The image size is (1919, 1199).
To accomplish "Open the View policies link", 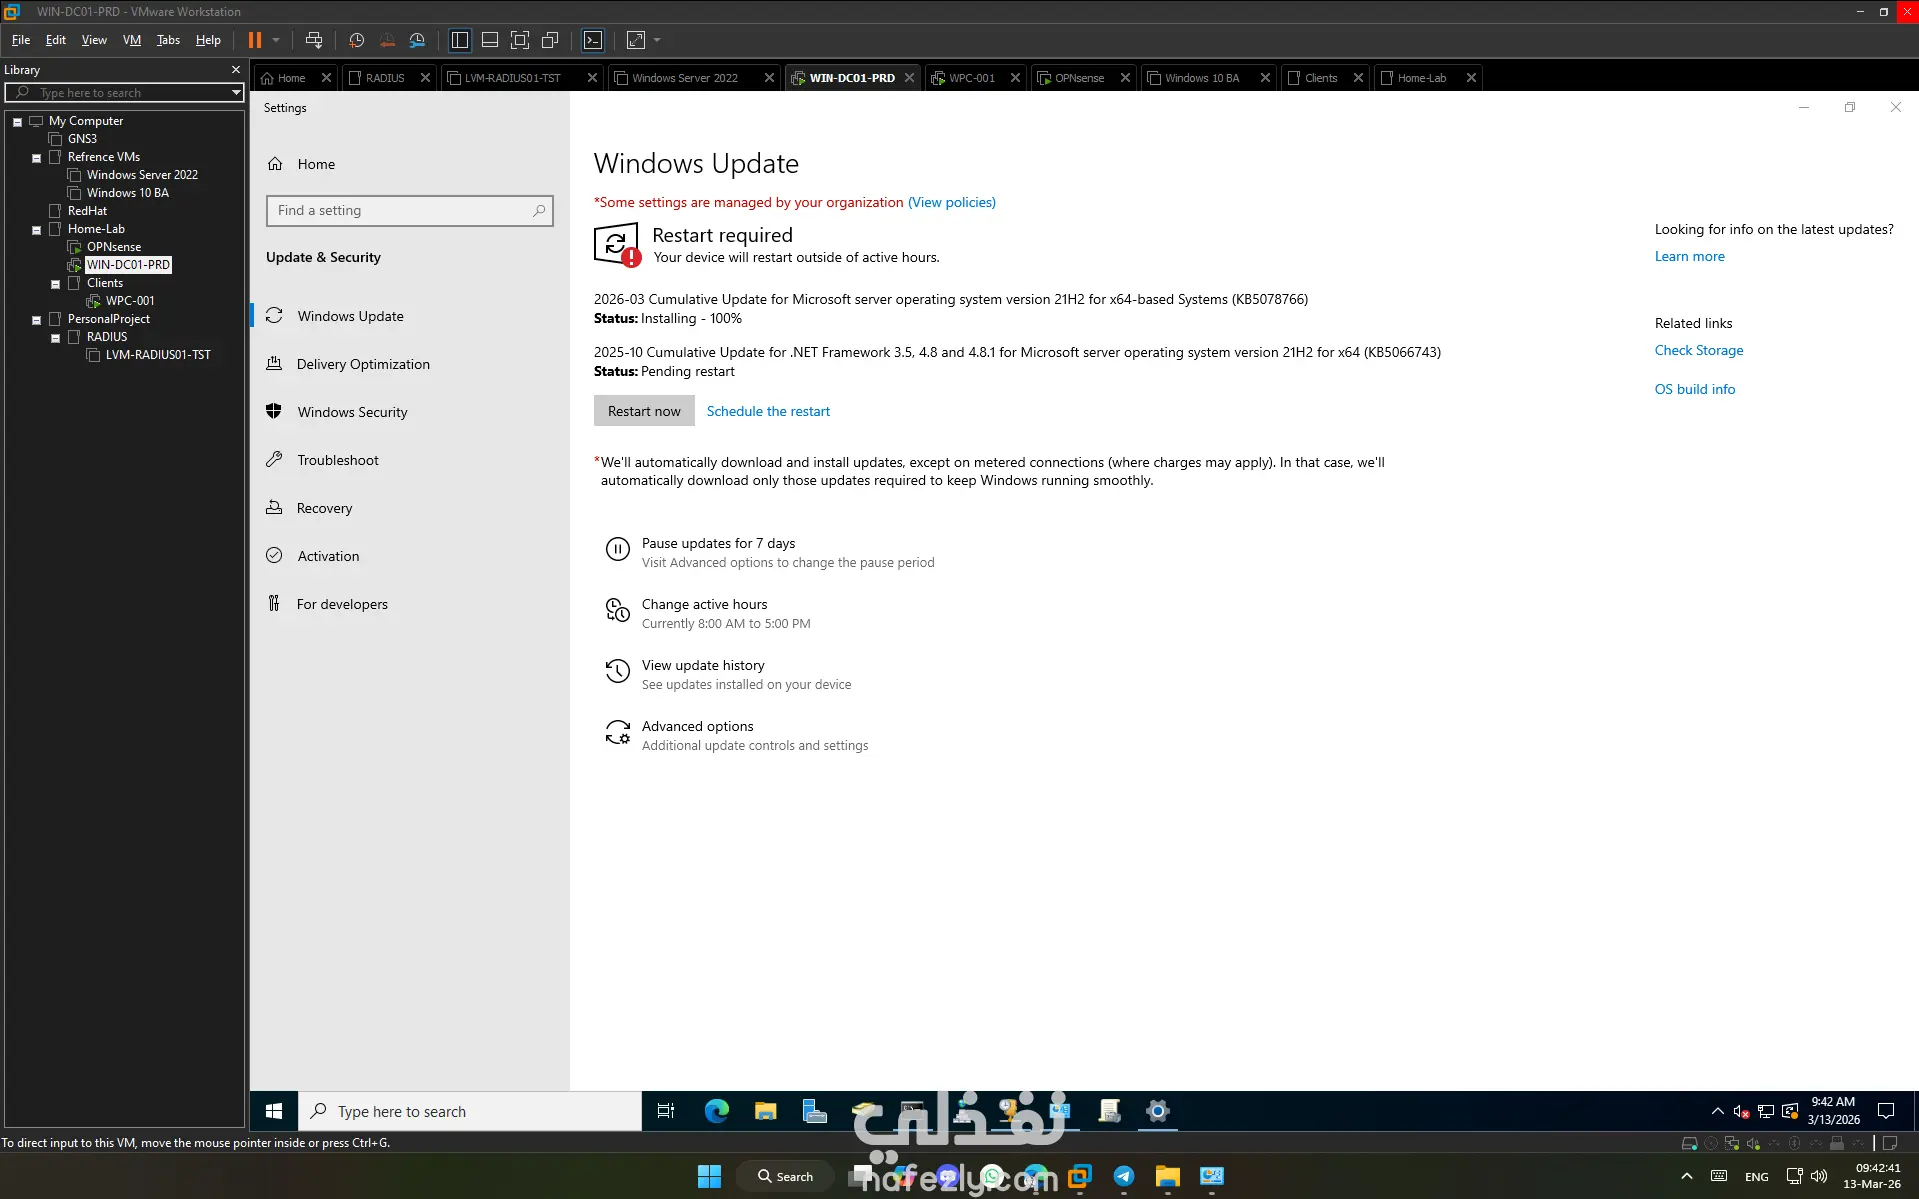I will point(952,202).
